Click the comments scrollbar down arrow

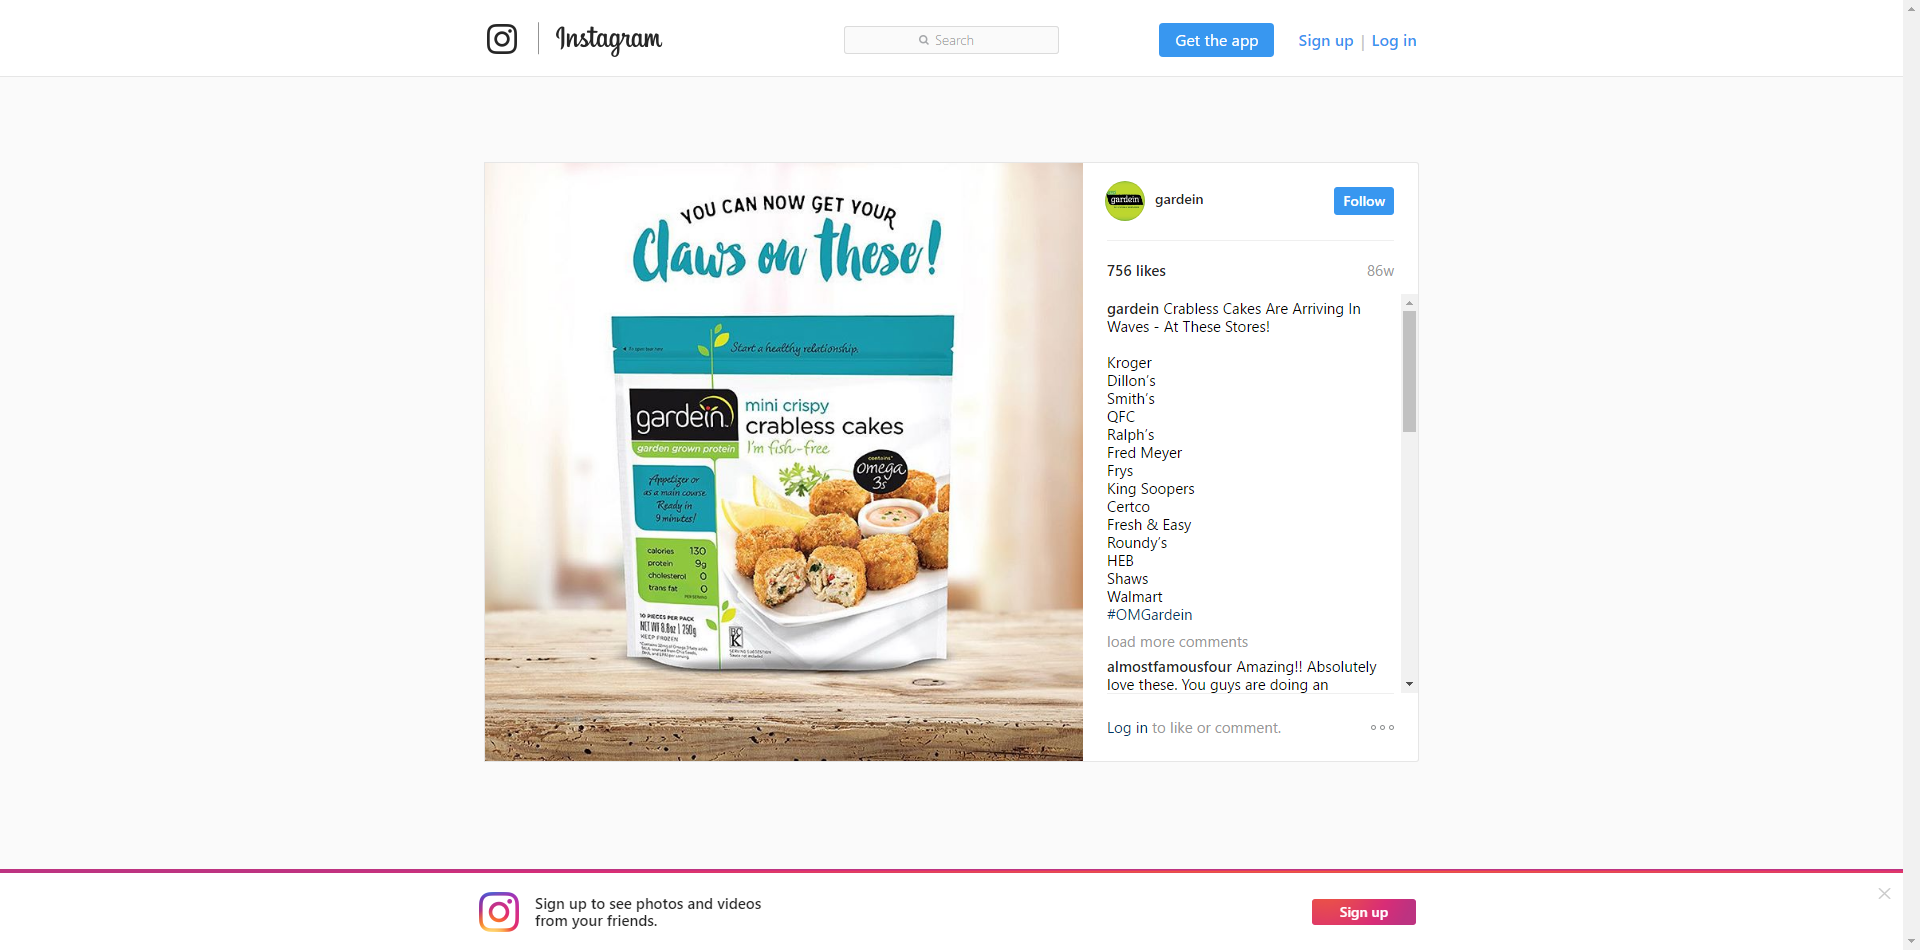(1409, 685)
